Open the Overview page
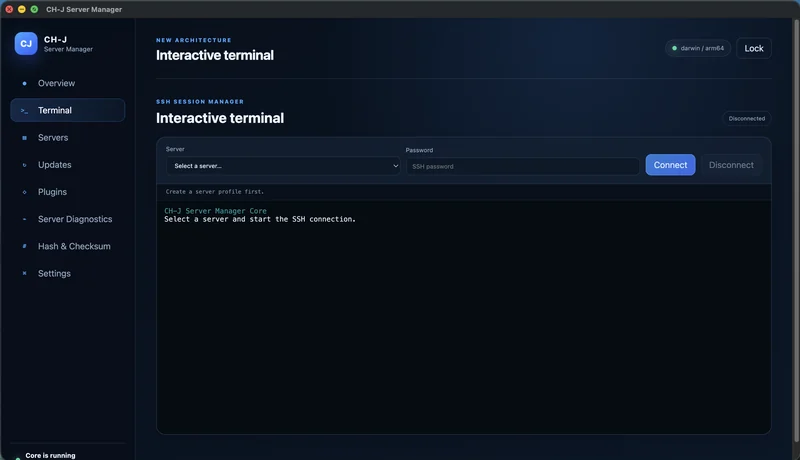 pyautogui.click(x=67, y=83)
